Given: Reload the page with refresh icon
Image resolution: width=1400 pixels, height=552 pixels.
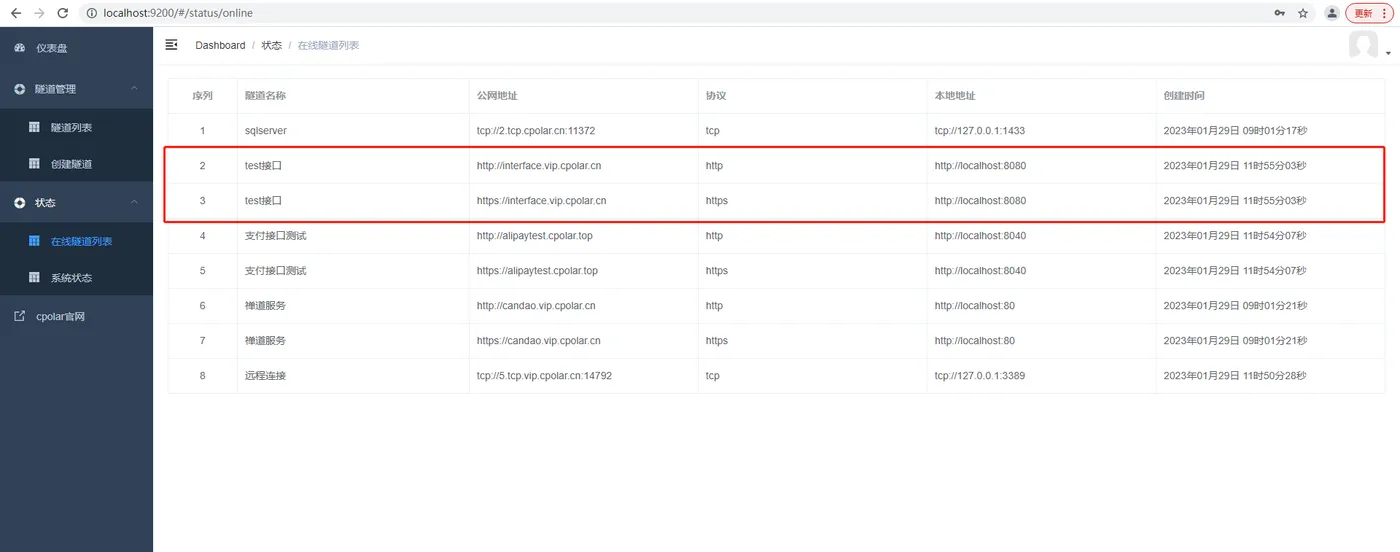Looking at the screenshot, I should (63, 13).
